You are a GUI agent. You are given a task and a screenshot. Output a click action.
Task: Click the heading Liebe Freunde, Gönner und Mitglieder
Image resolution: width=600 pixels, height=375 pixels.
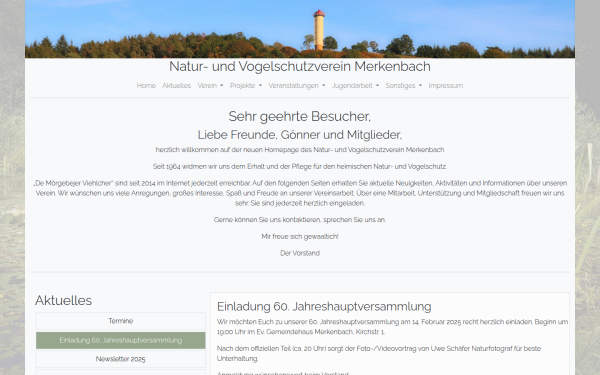tap(300, 135)
